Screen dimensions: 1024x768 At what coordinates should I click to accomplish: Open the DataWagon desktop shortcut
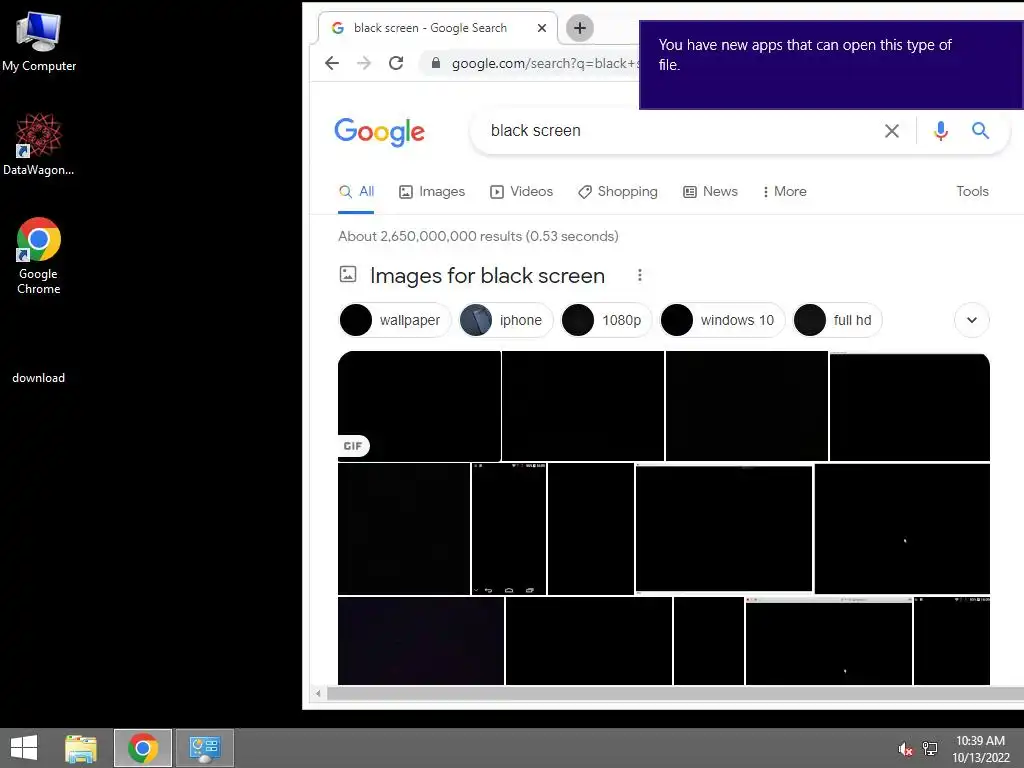tap(39, 144)
